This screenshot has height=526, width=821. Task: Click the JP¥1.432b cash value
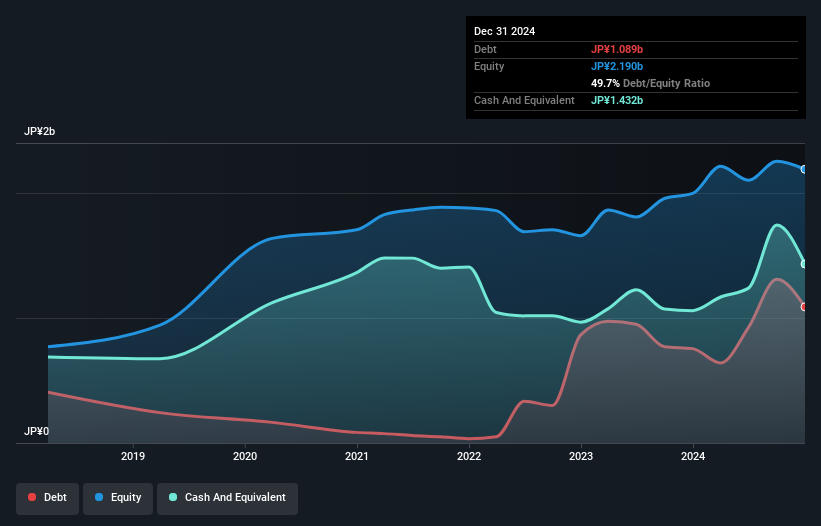click(x=617, y=100)
